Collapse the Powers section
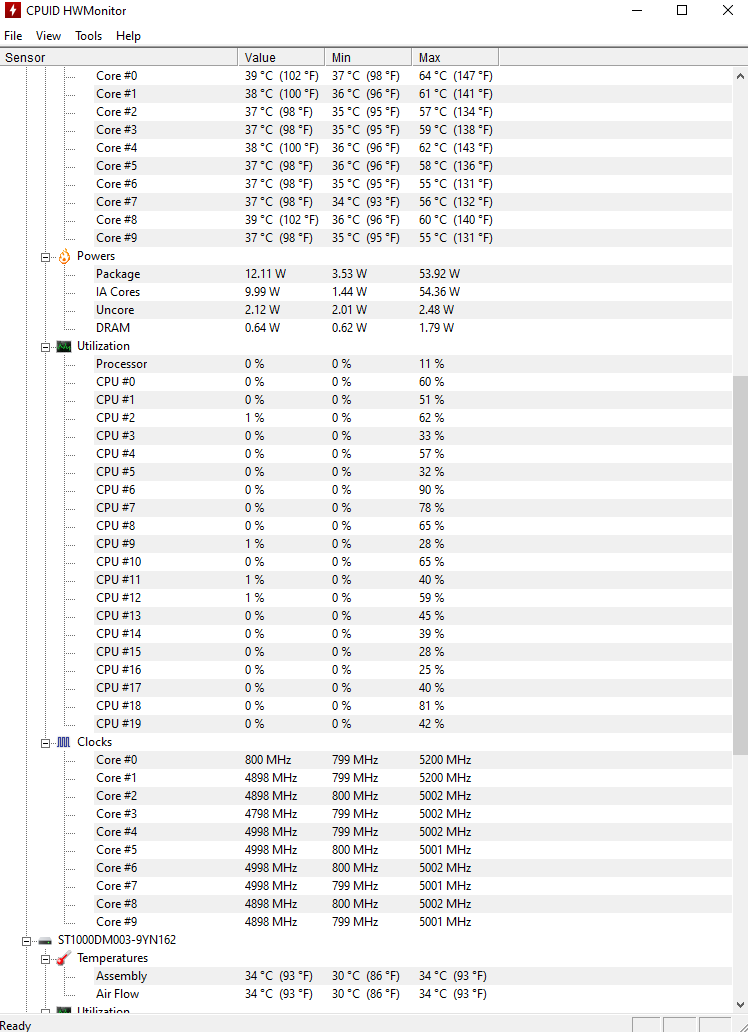The image size is (748, 1032). (x=45, y=257)
